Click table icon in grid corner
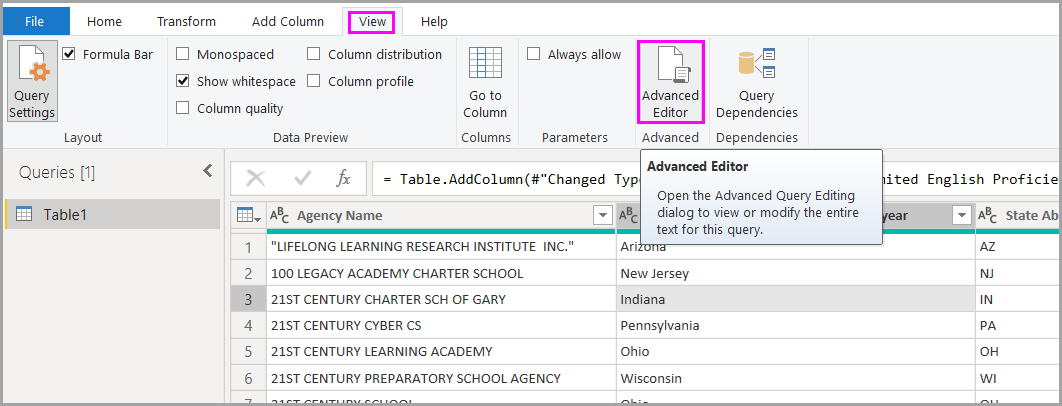This screenshot has width=1062, height=406. click(247, 215)
